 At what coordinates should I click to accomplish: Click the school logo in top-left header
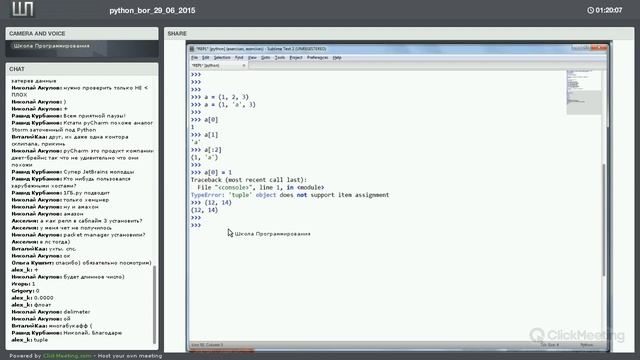(x=22, y=9)
